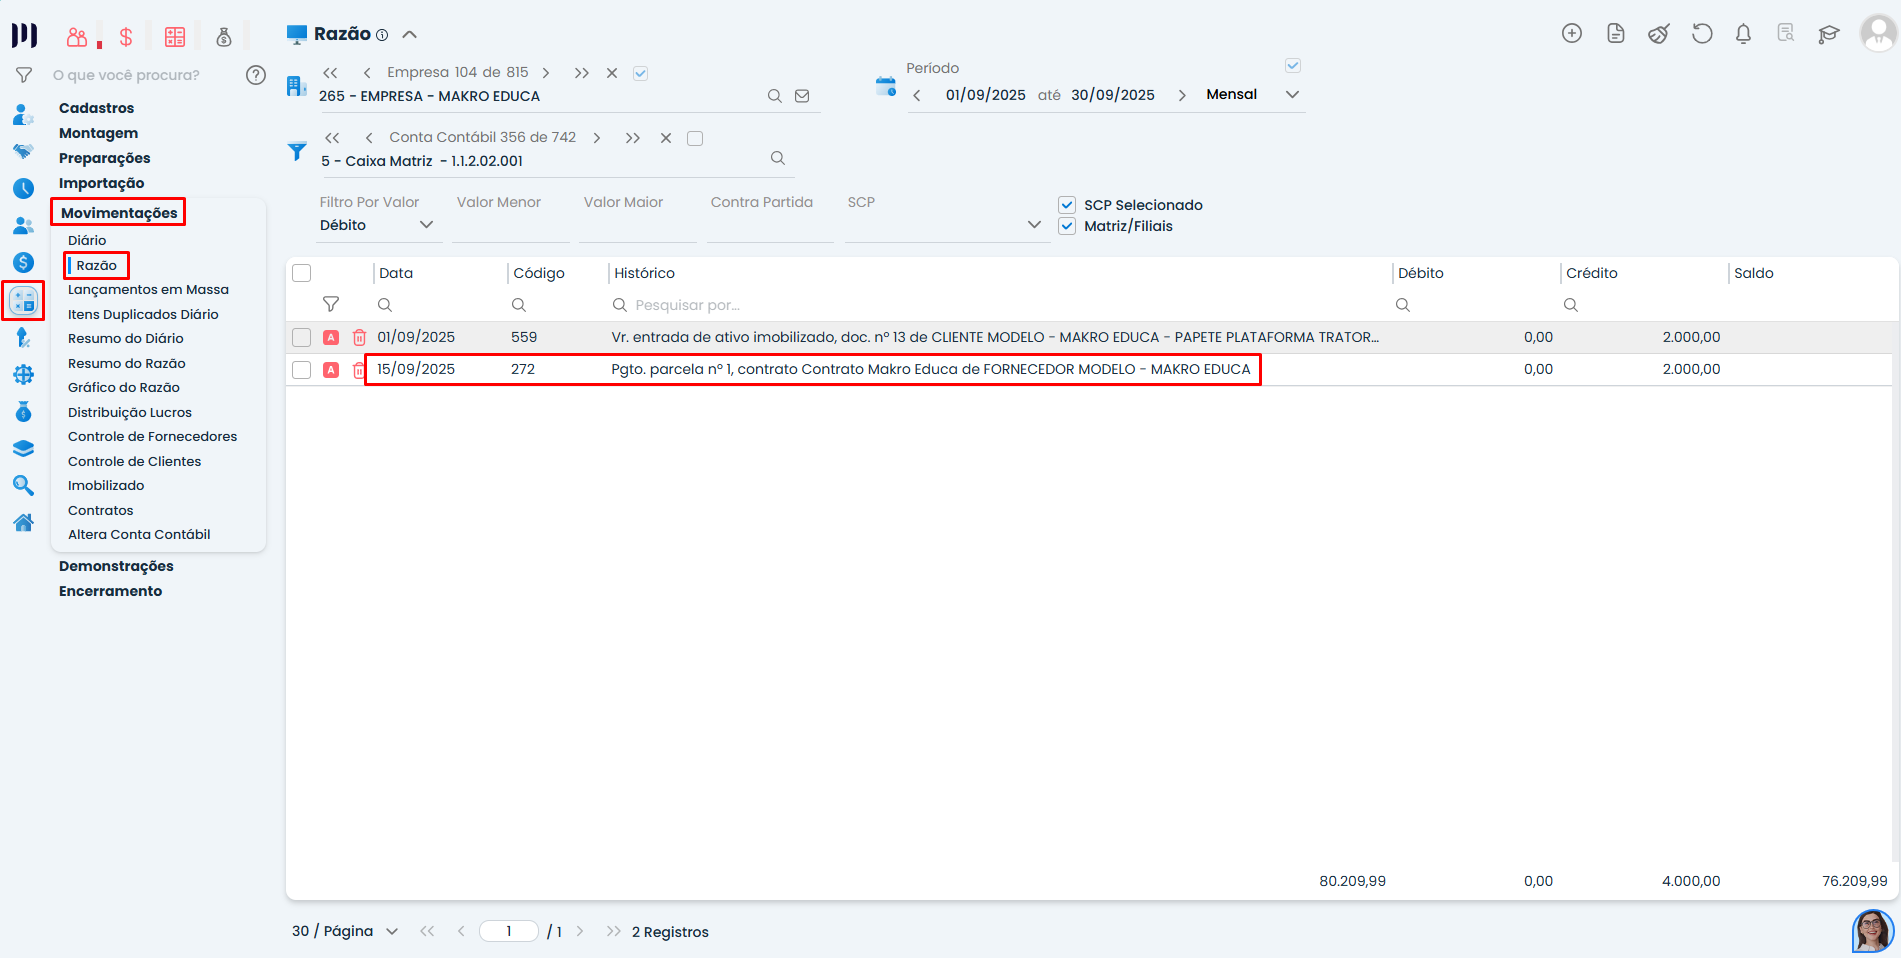Open the notifications bell
The height and width of the screenshot is (958, 1901).
[x=1744, y=34]
